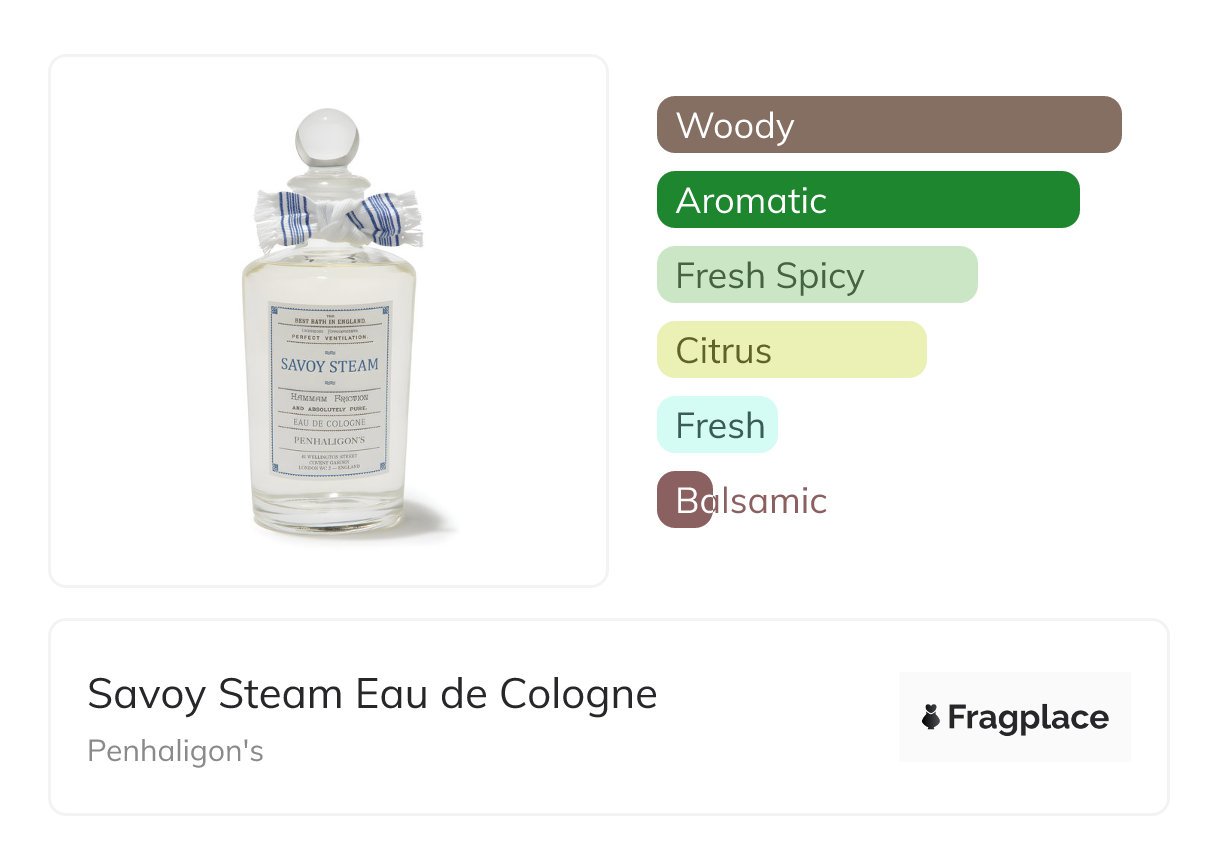Select the green Aromatic accord bar
1218x864 pixels.
(867, 200)
